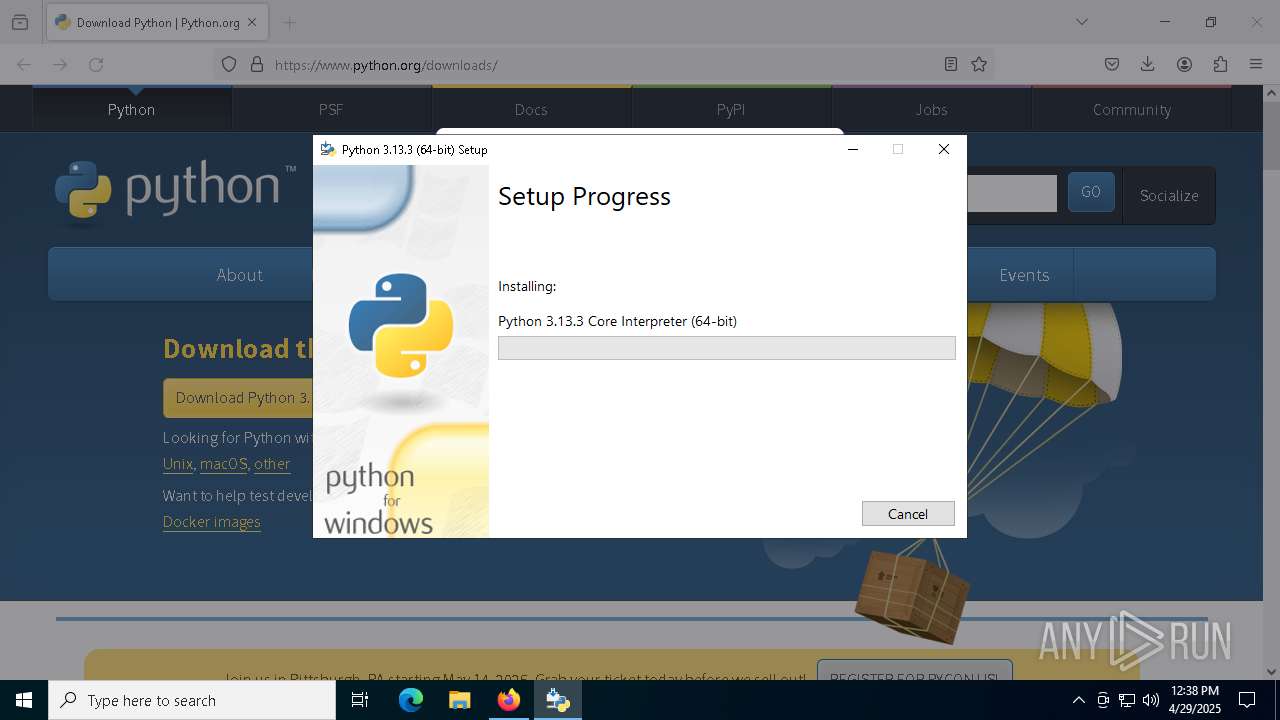Show hidden system tray icons
The image size is (1280, 720).
1078,700
